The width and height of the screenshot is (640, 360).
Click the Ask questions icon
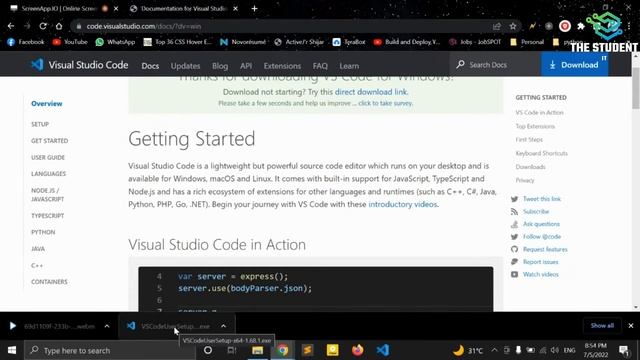pyautogui.click(x=514, y=224)
